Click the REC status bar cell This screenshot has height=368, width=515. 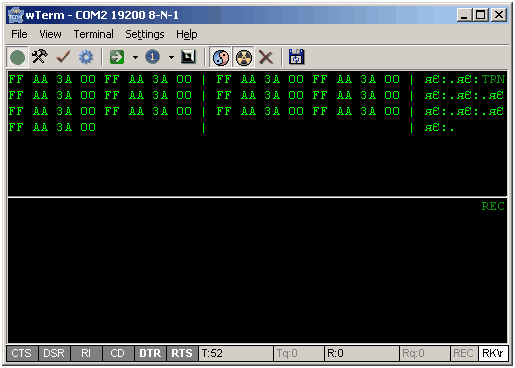pyautogui.click(x=463, y=353)
